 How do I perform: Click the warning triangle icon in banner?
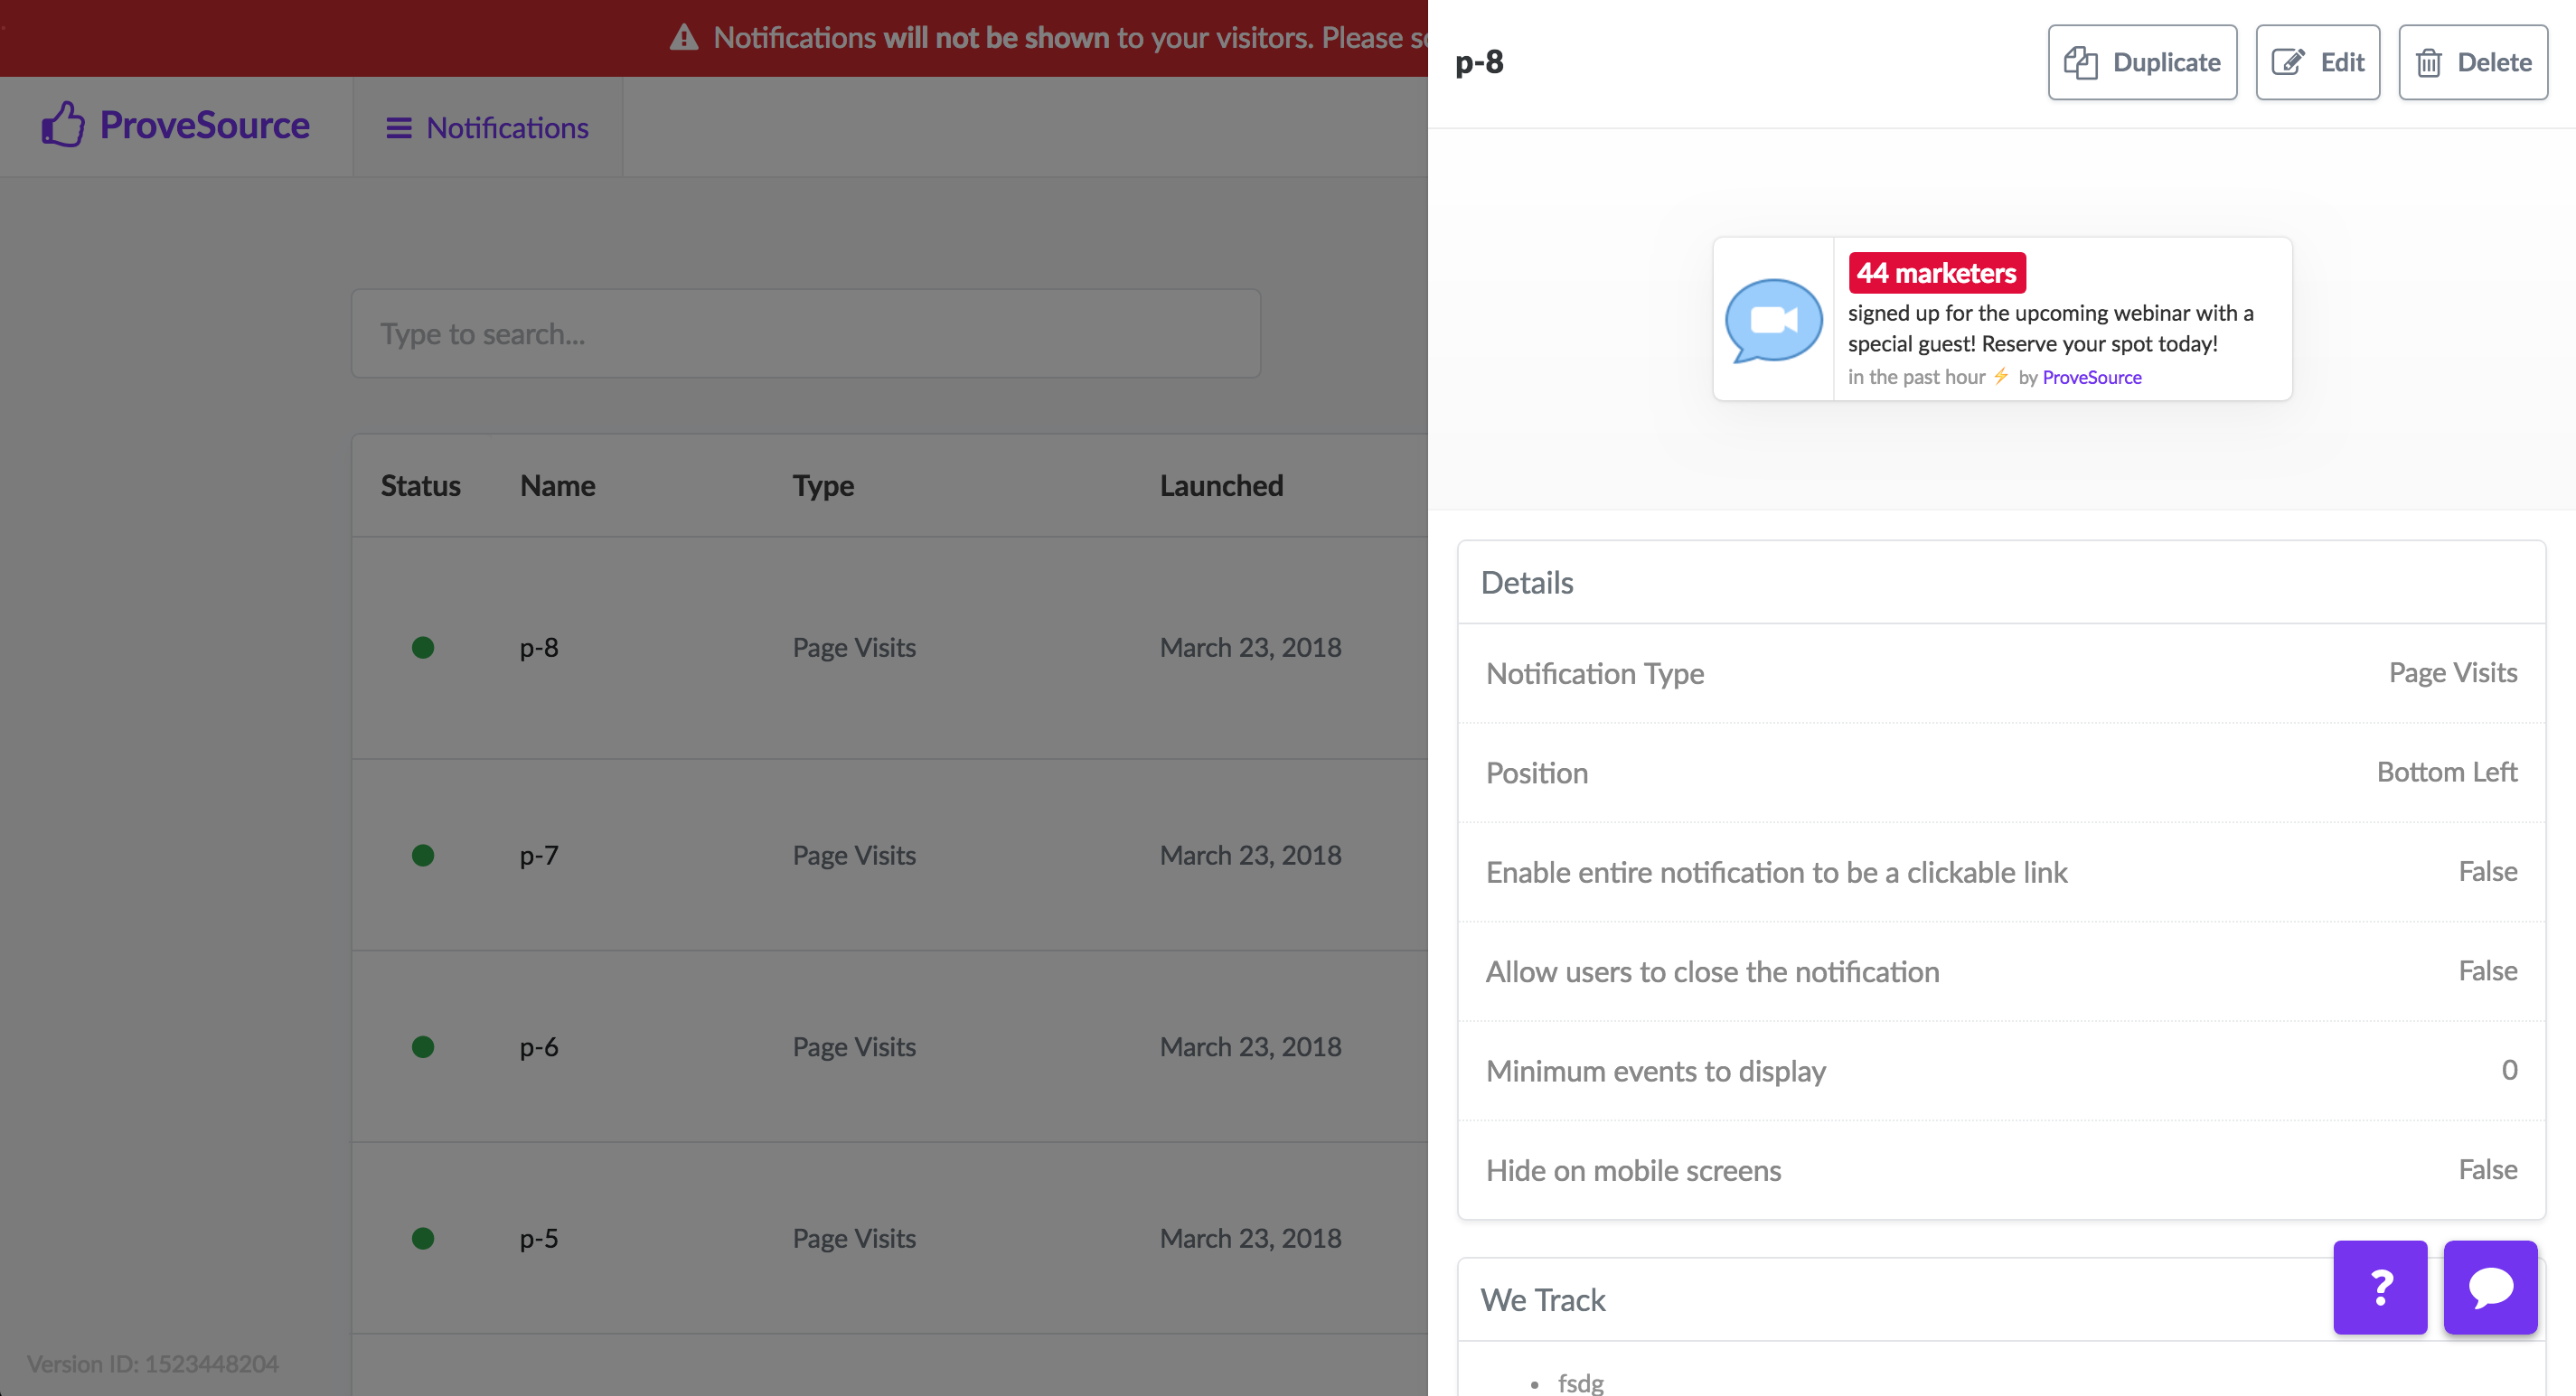point(684,38)
